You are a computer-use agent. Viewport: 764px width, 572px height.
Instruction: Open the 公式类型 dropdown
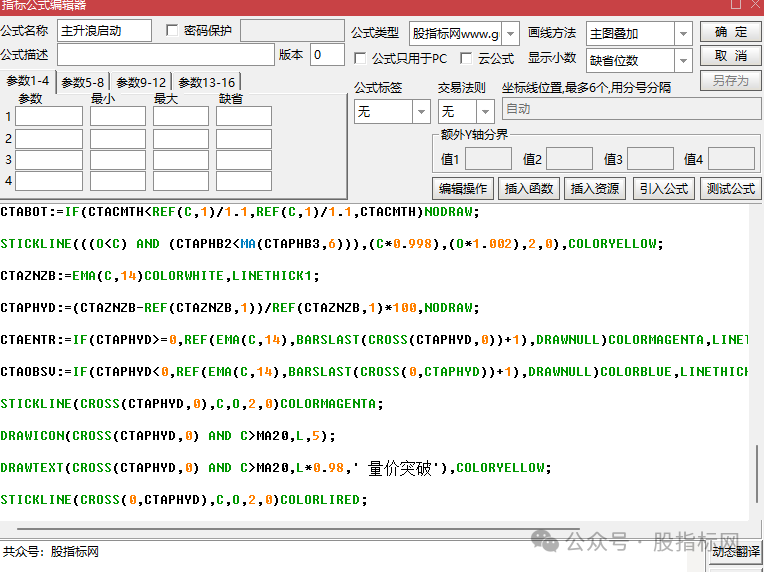pyautogui.click(x=511, y=34)
